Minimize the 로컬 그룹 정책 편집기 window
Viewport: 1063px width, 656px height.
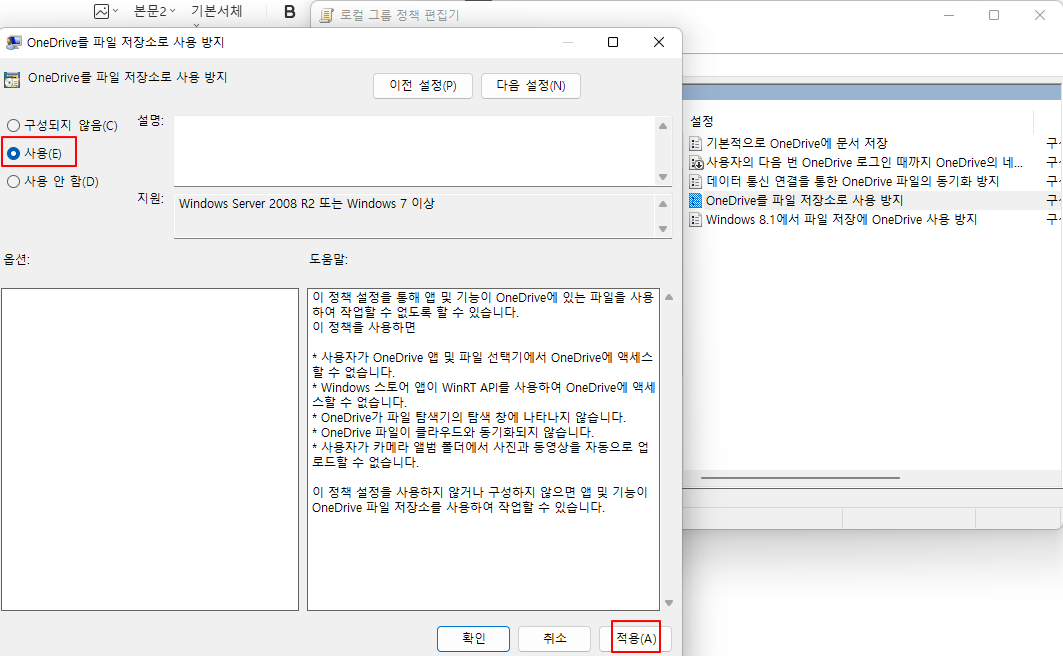(949, 15)
